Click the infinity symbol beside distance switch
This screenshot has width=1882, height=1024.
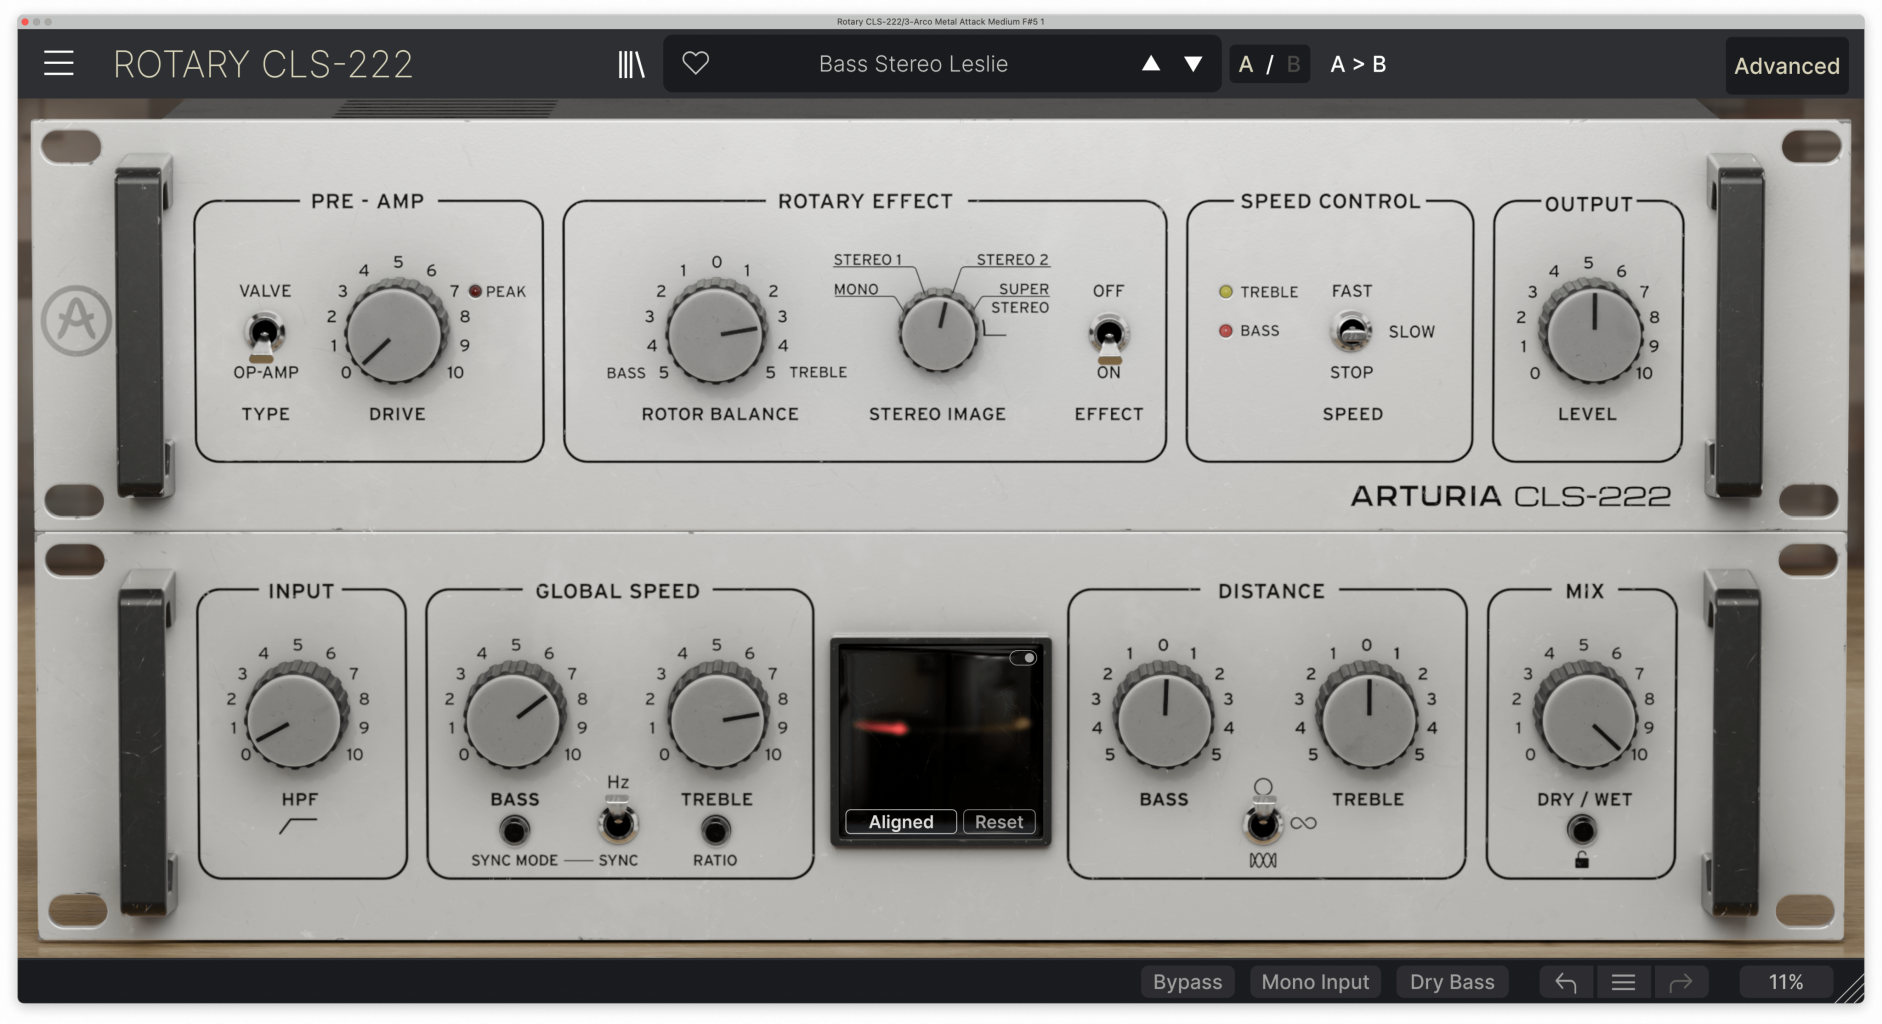pyautogui.click(x=1303, y=823)
